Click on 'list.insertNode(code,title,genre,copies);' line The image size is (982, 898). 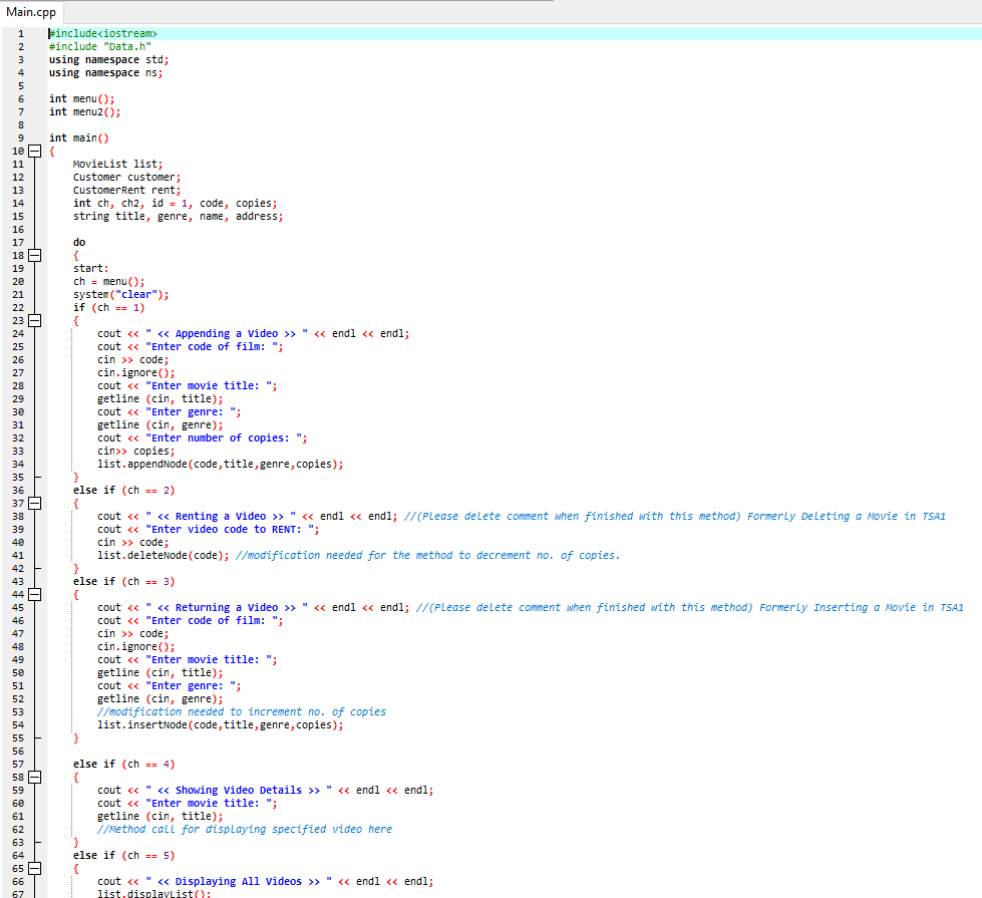[220, 725]
